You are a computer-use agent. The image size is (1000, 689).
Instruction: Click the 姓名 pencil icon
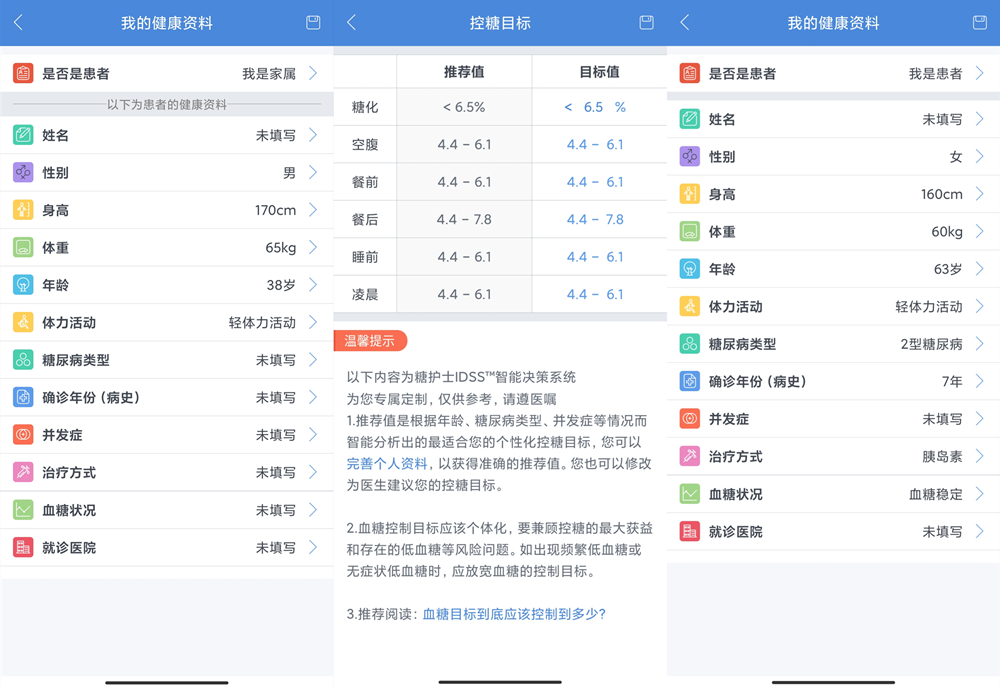[x=22, y=134]
